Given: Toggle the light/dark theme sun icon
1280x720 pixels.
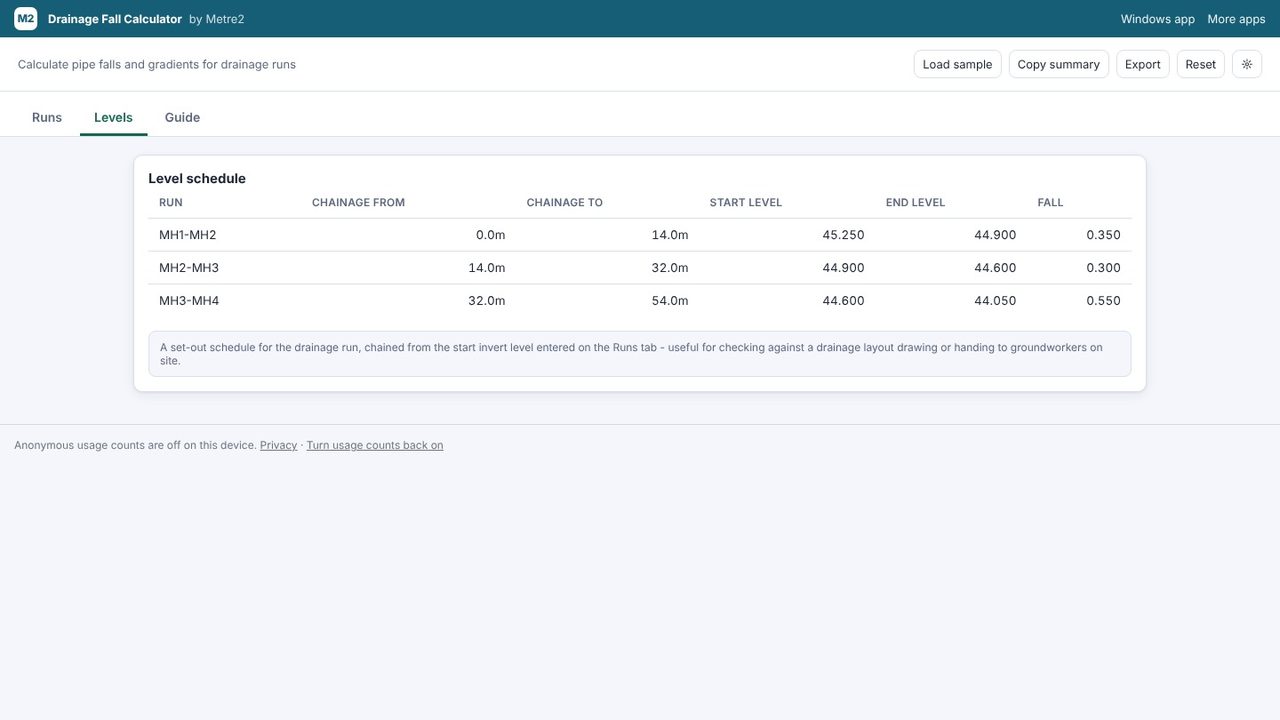Looking at the screenshot, I should [1247, 64].
